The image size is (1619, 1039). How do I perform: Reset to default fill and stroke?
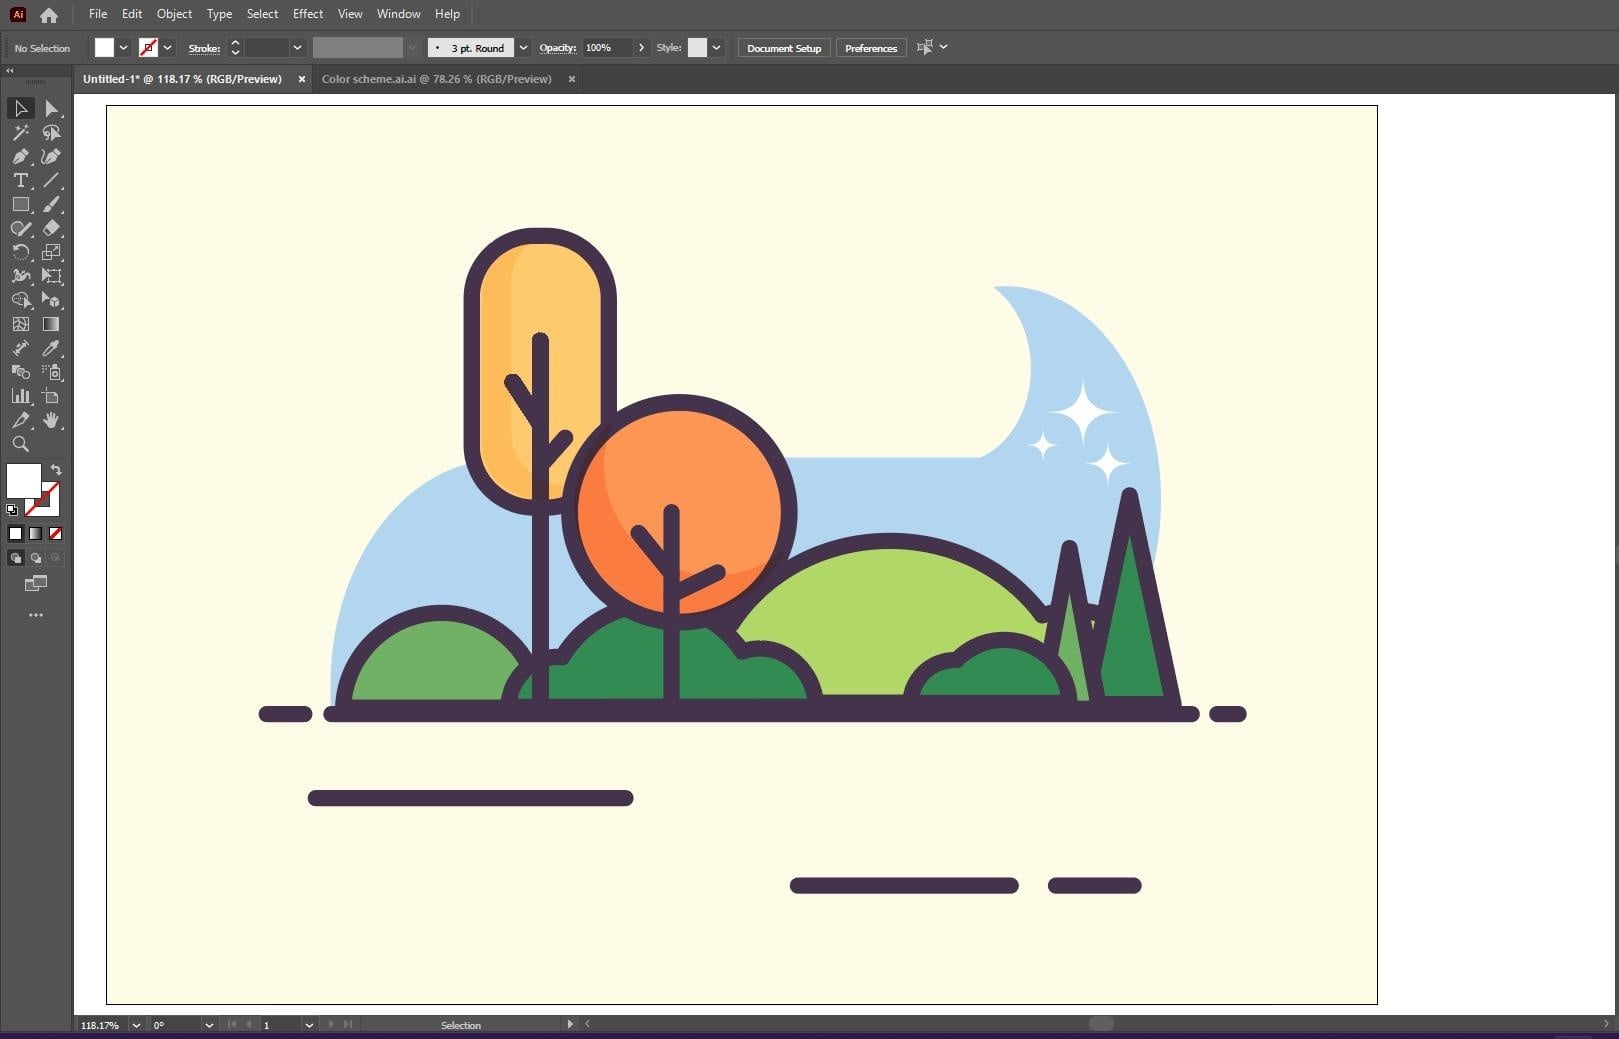(12, 510)
